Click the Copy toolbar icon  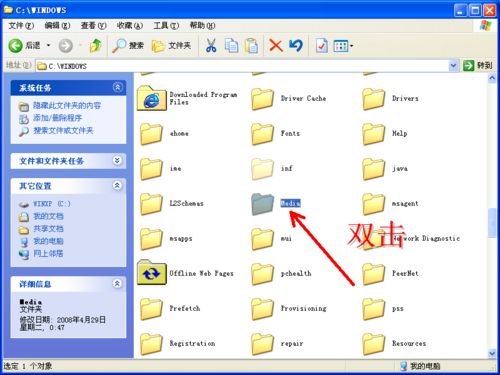231,46
